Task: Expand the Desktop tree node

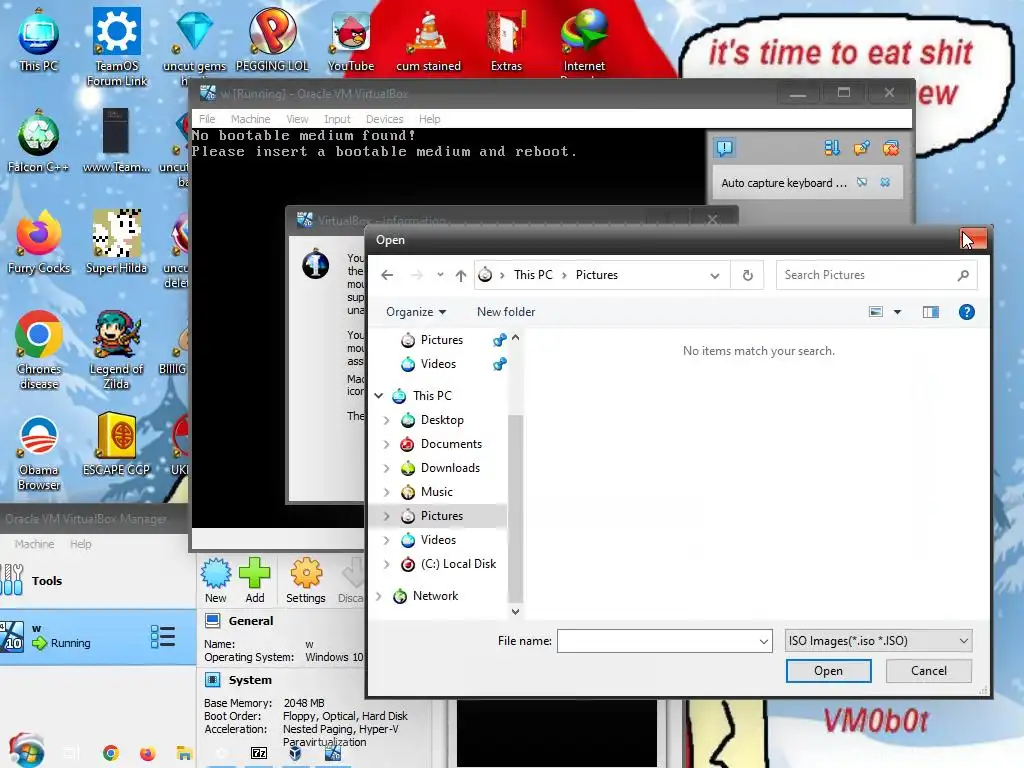Action: pos(387,420)
